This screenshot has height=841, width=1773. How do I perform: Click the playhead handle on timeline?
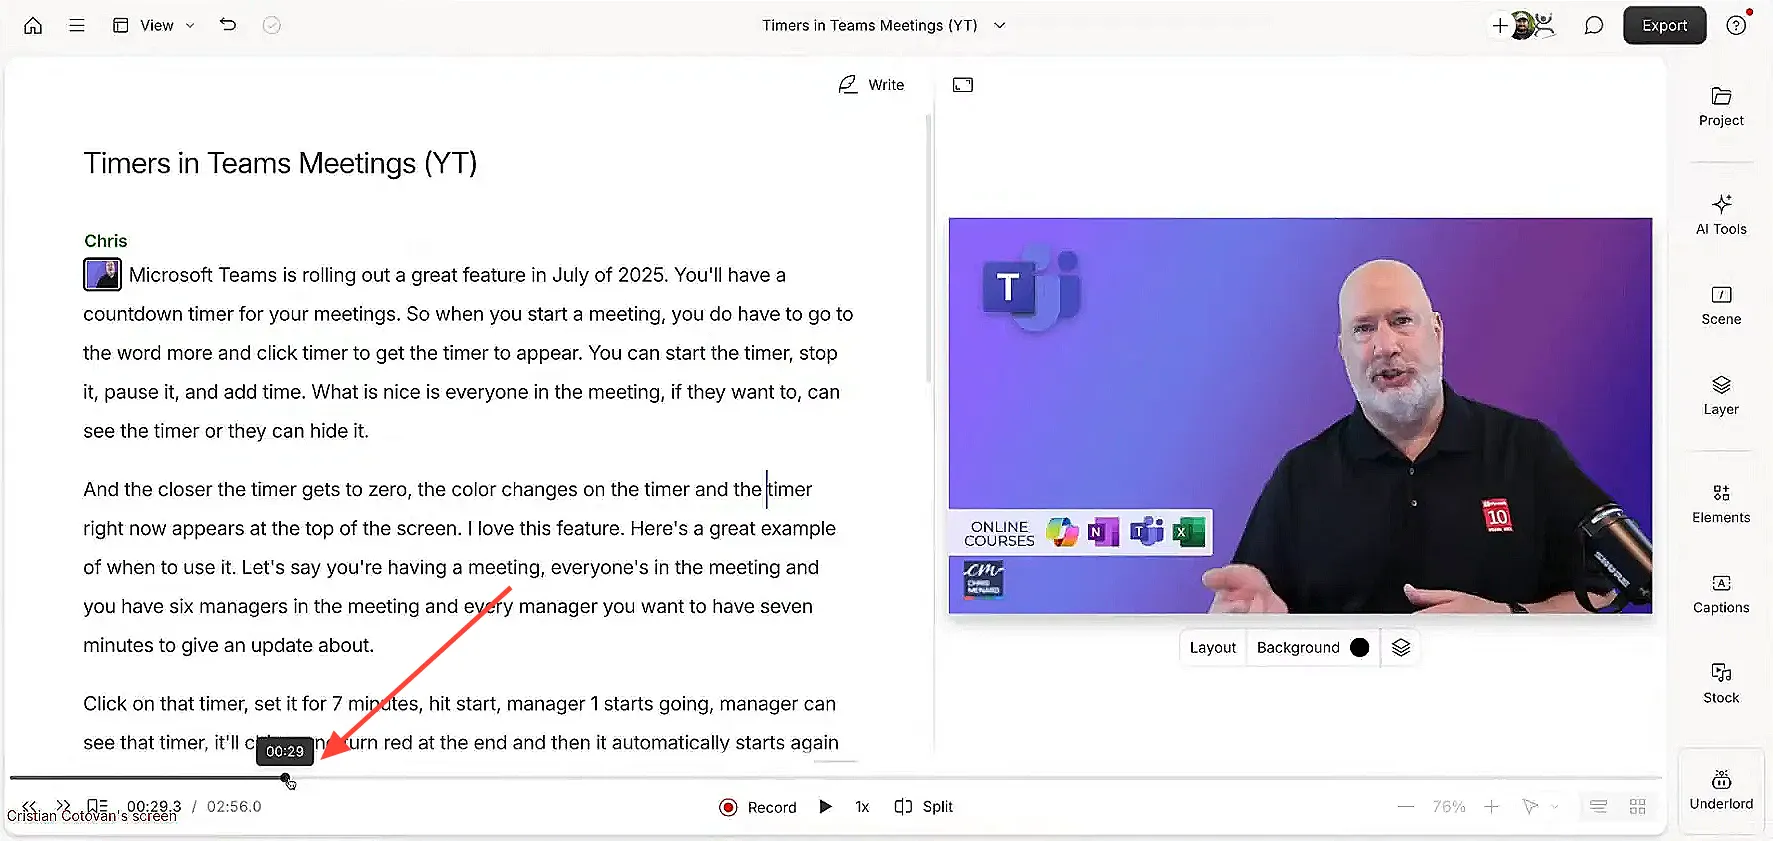click(286, 778)
